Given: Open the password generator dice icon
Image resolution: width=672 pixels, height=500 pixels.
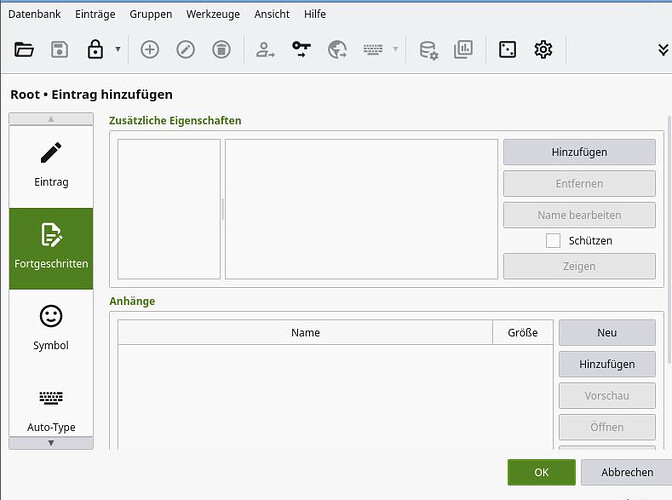Looking at the screenshot, I should [x=508, y=49].
